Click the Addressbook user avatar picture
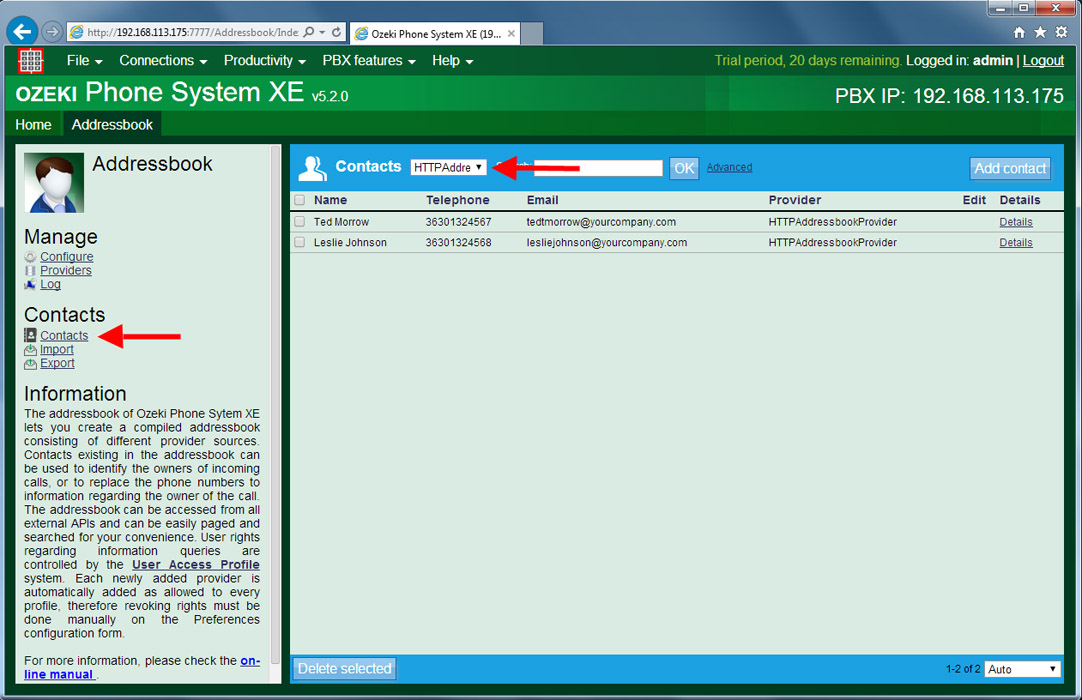The image size is (1082, 700). pos(54,182)
